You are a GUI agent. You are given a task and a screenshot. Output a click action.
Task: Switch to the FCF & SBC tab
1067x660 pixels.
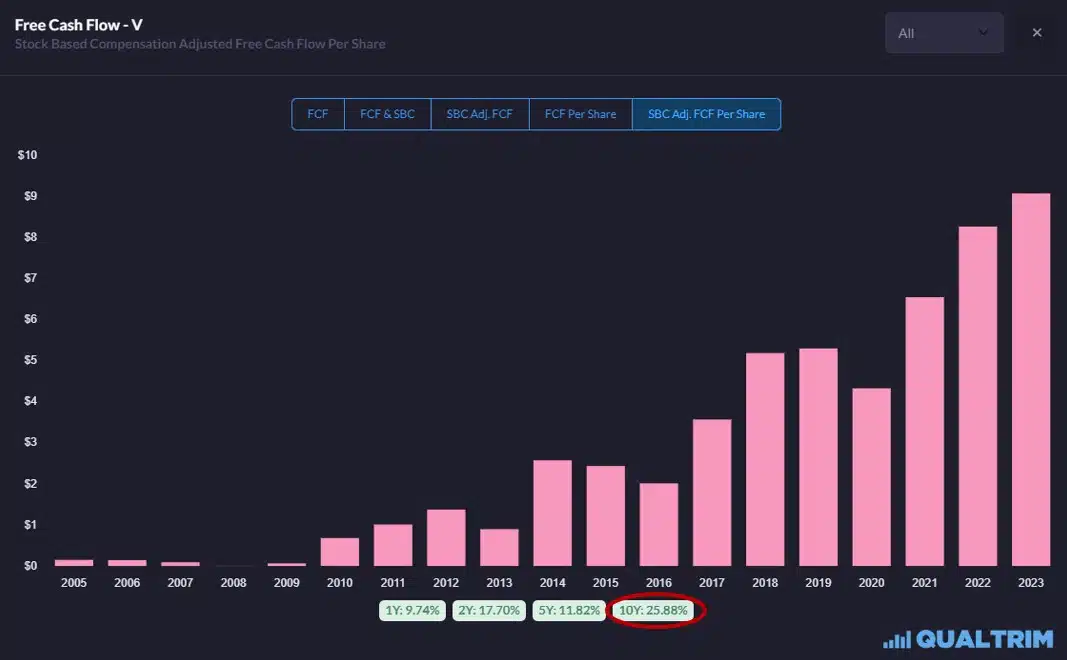388,113
